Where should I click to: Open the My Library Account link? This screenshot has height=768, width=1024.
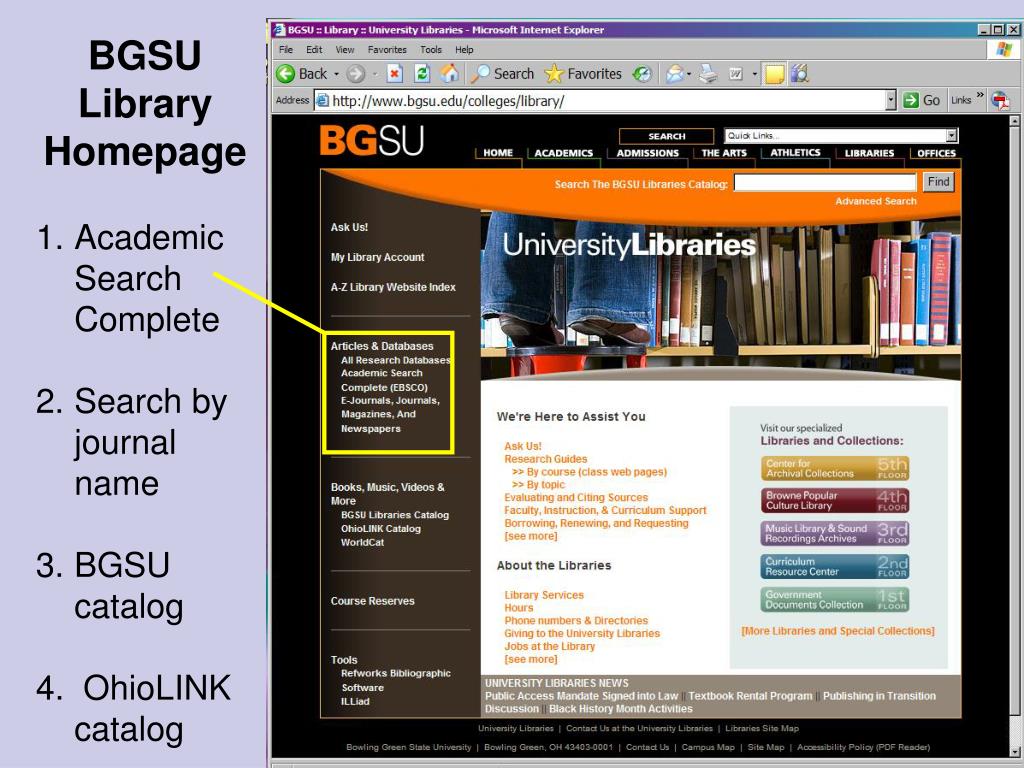[377, 257]
